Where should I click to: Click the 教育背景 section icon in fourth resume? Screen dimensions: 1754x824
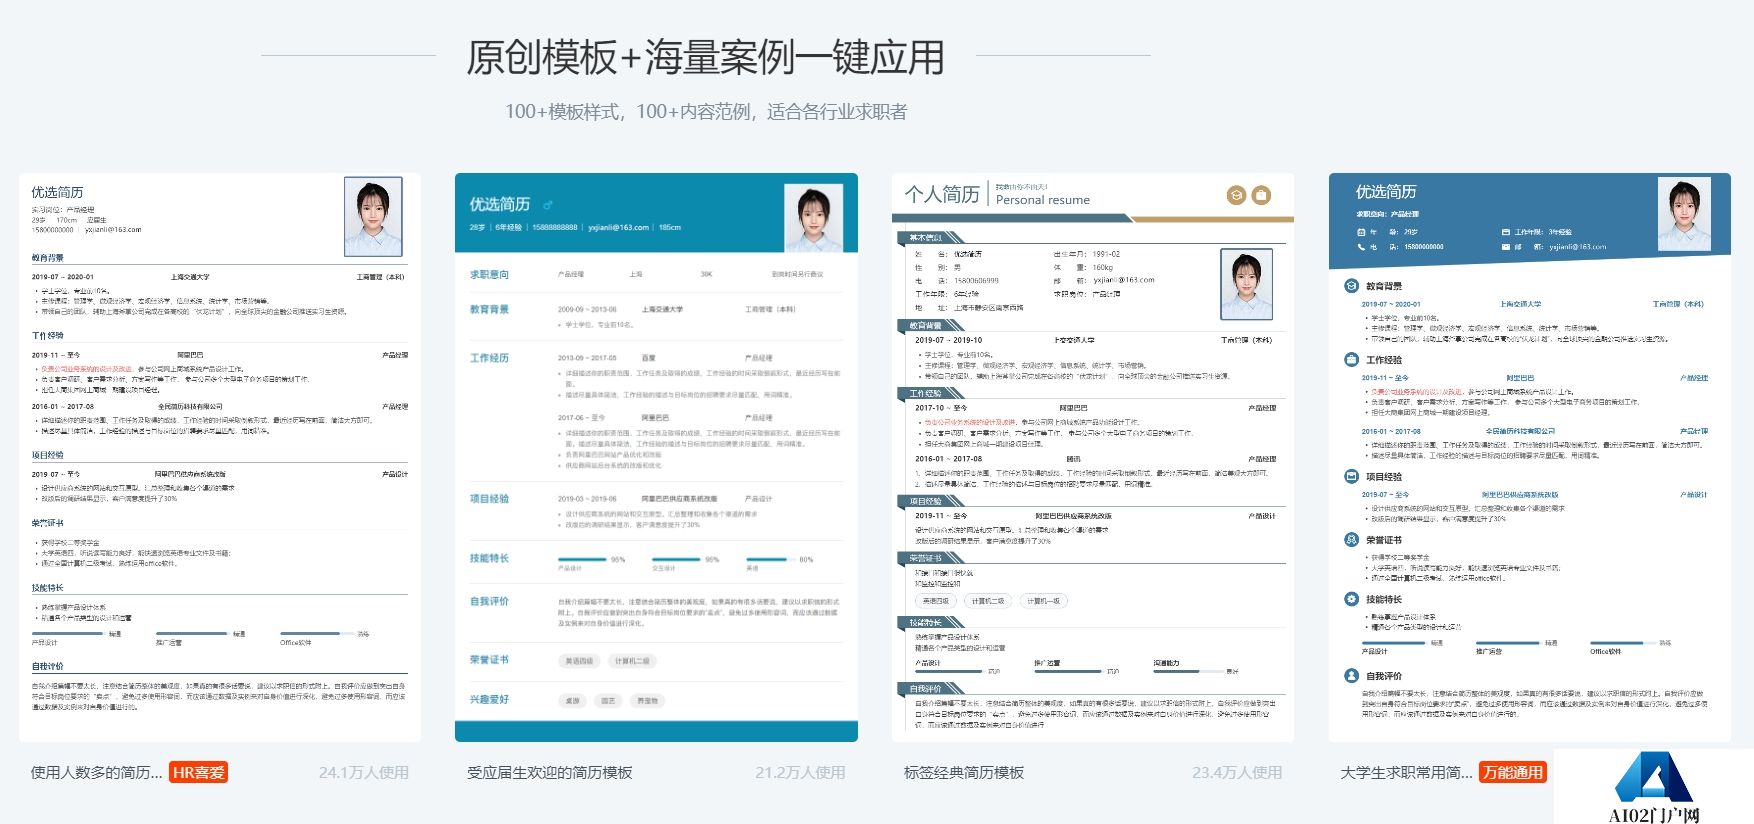point(1351,286)
